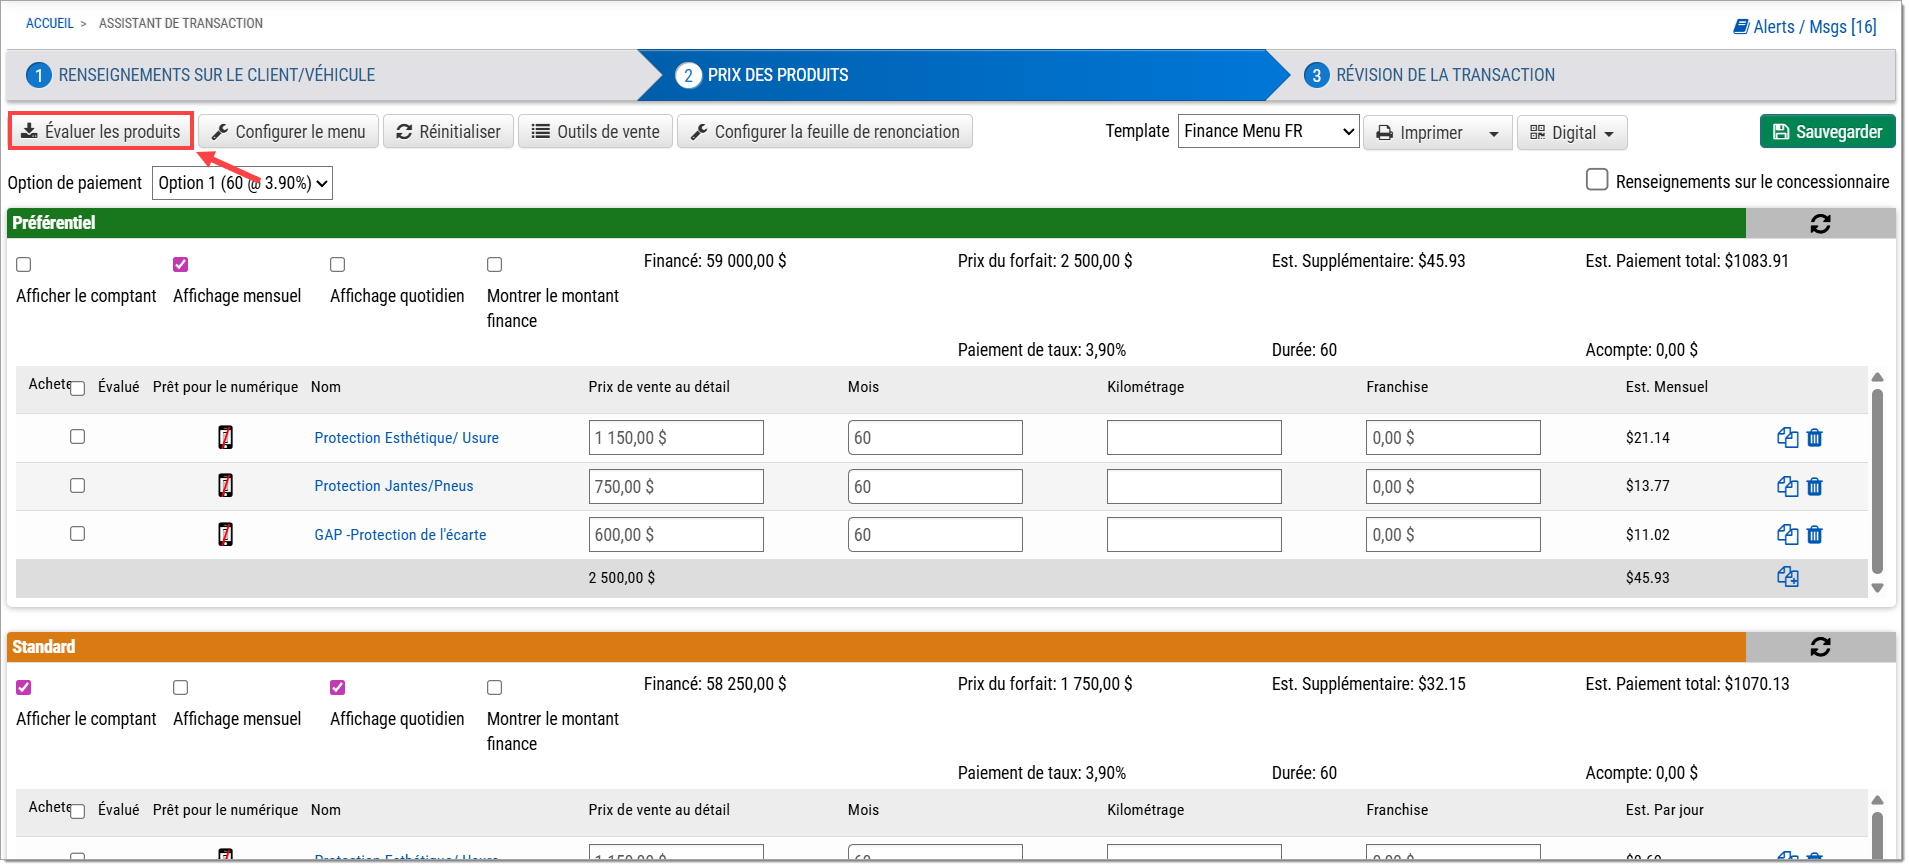
Task: Click the refresh icon on Standard header
Action: 1820,647
